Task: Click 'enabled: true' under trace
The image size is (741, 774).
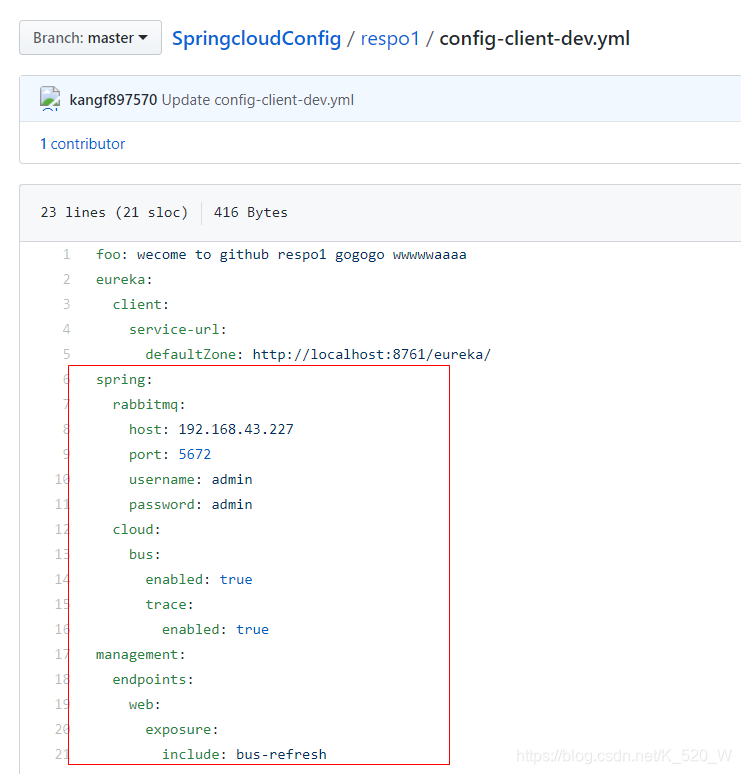Action: 215,629
